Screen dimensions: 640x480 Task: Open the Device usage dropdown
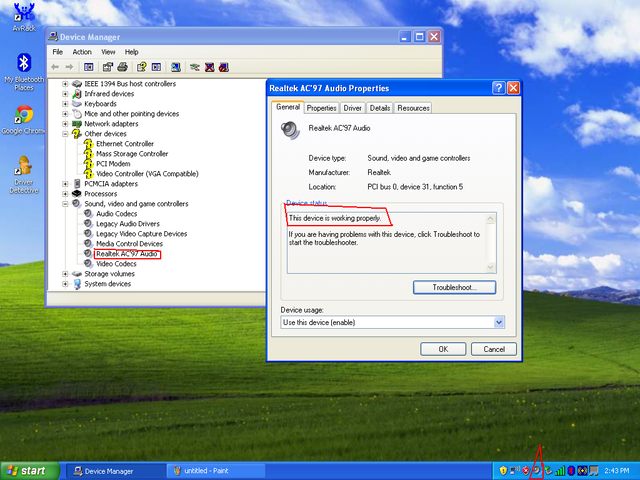(x=499, y=322)
